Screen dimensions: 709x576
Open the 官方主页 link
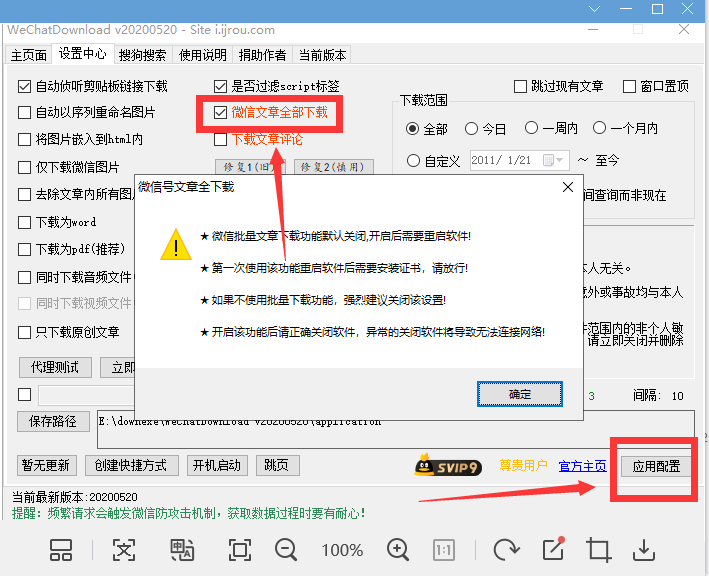coord(582,466)
